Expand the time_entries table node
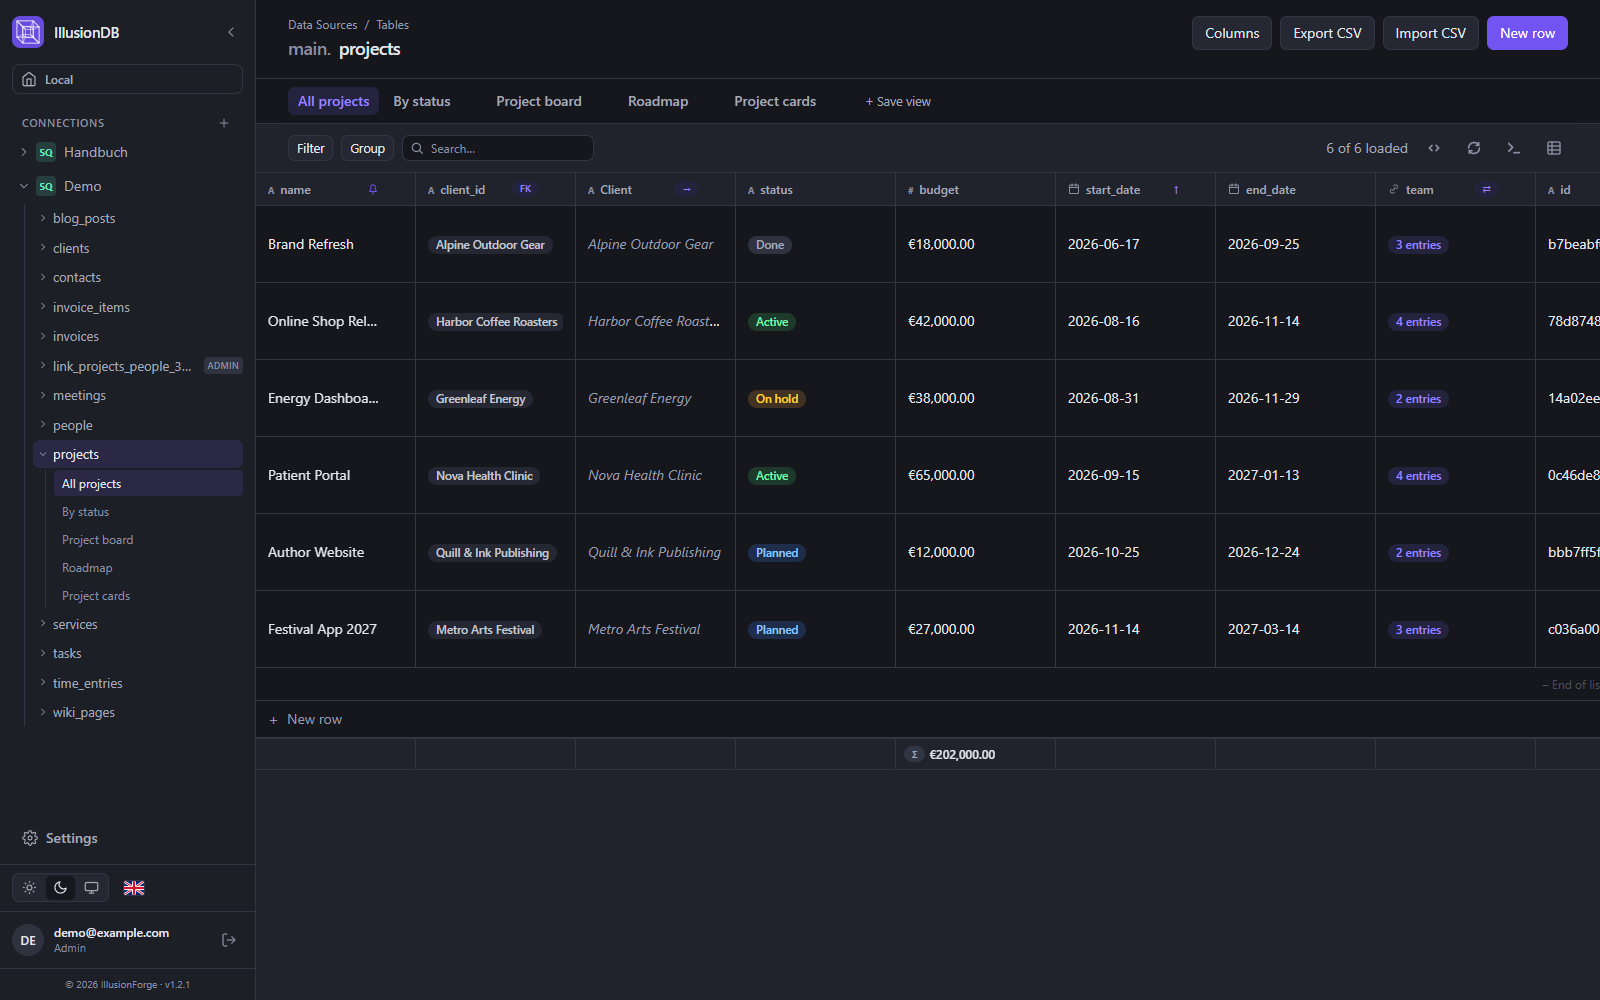 pyautogui.click(x=43, y=683)
